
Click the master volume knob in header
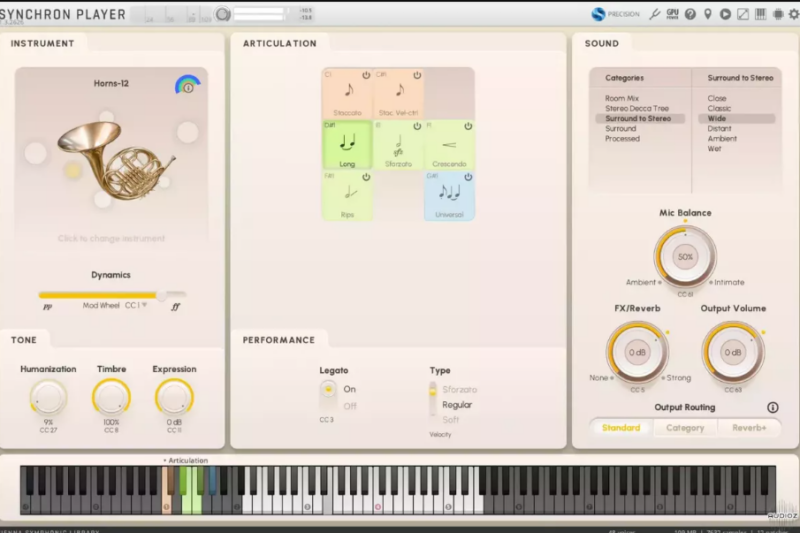click(222, 14)
